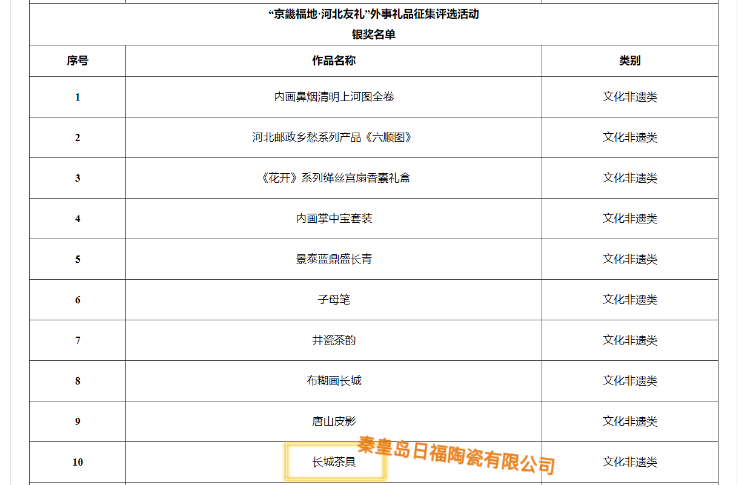Click the cell 景泰蓝鼎盛长青
The image size is (750, 485).
click(x=333, y=259)
